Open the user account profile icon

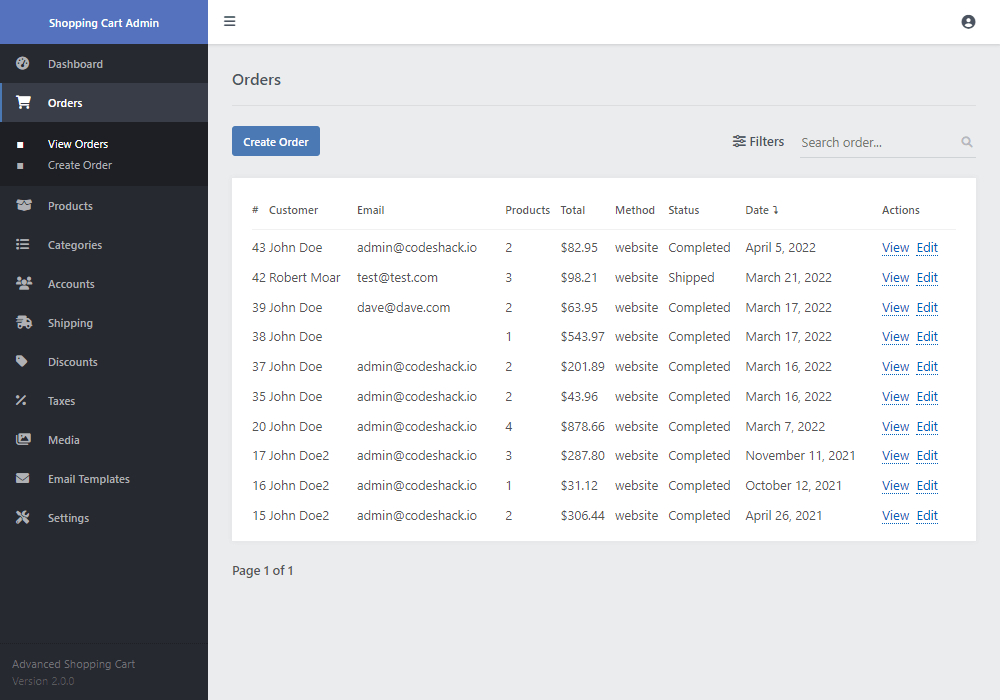click(968, 22)
